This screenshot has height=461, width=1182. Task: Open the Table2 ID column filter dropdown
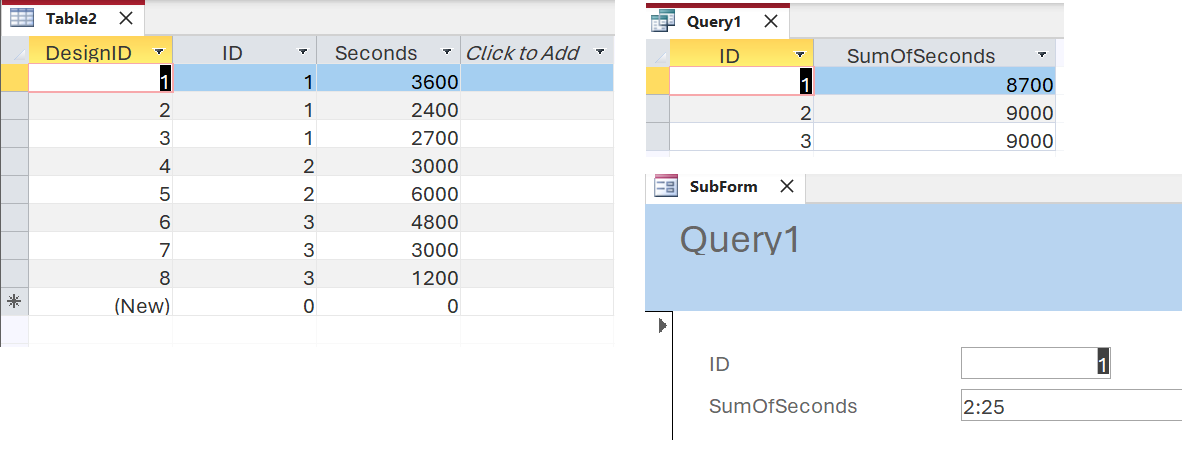303,52
